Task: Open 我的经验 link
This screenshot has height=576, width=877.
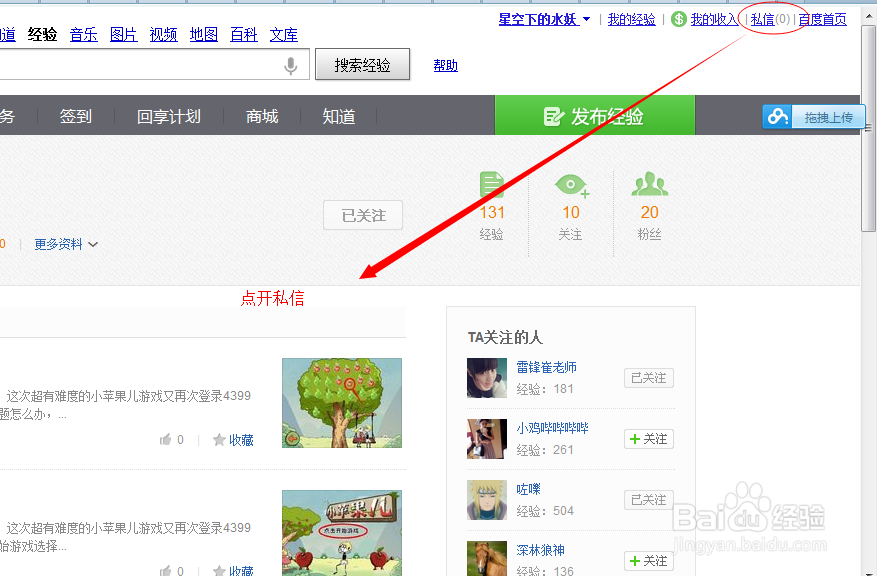Action: click(x=631, y=20)
